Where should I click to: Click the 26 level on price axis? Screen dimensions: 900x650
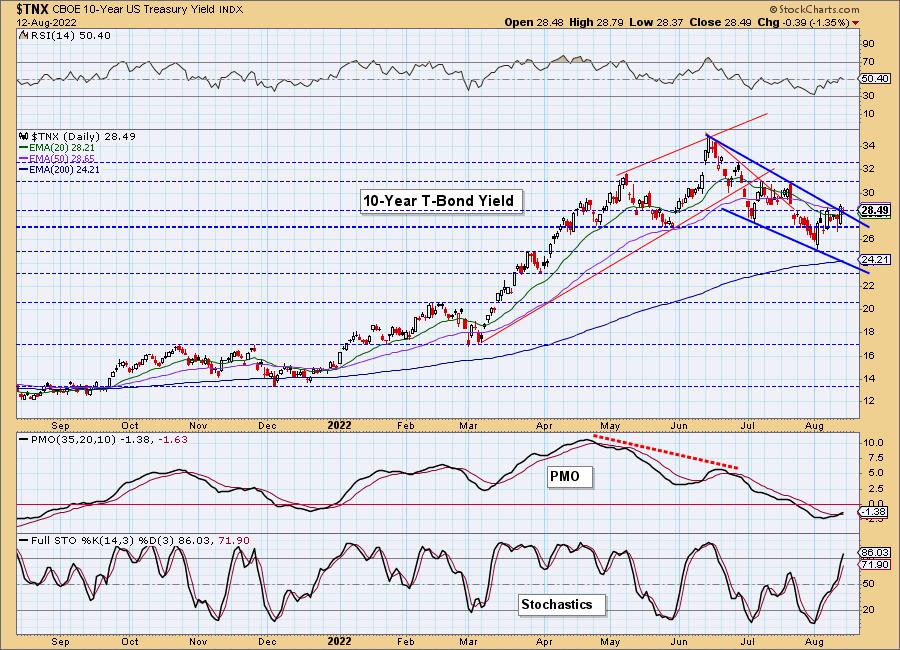point(868,238)
